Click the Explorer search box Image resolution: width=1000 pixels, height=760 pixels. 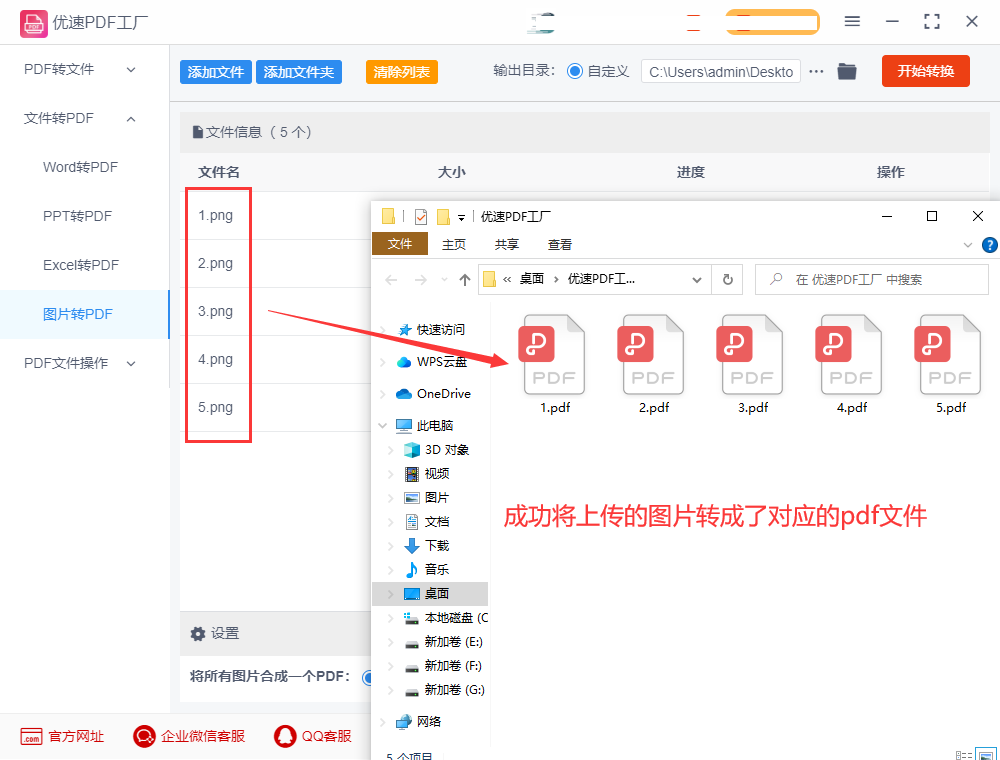click(871, 279)
